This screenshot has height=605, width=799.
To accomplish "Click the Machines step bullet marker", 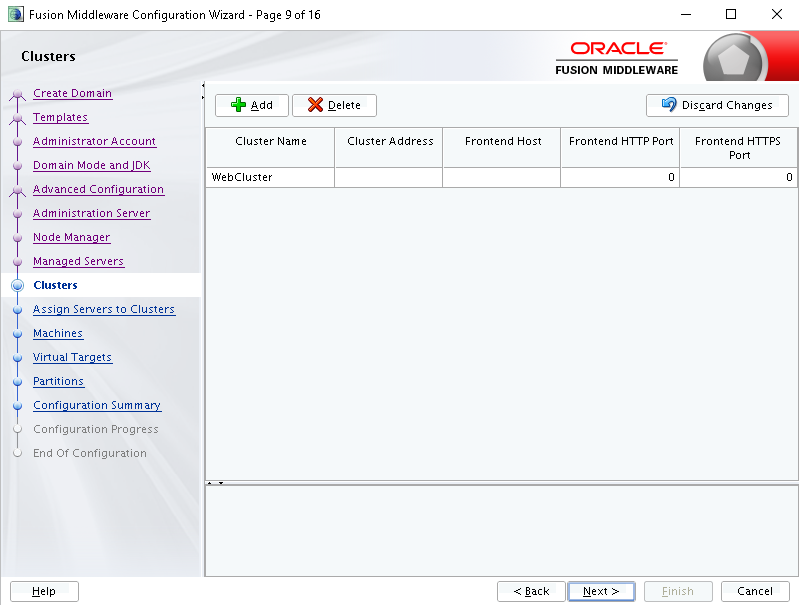I will (17, 334).
